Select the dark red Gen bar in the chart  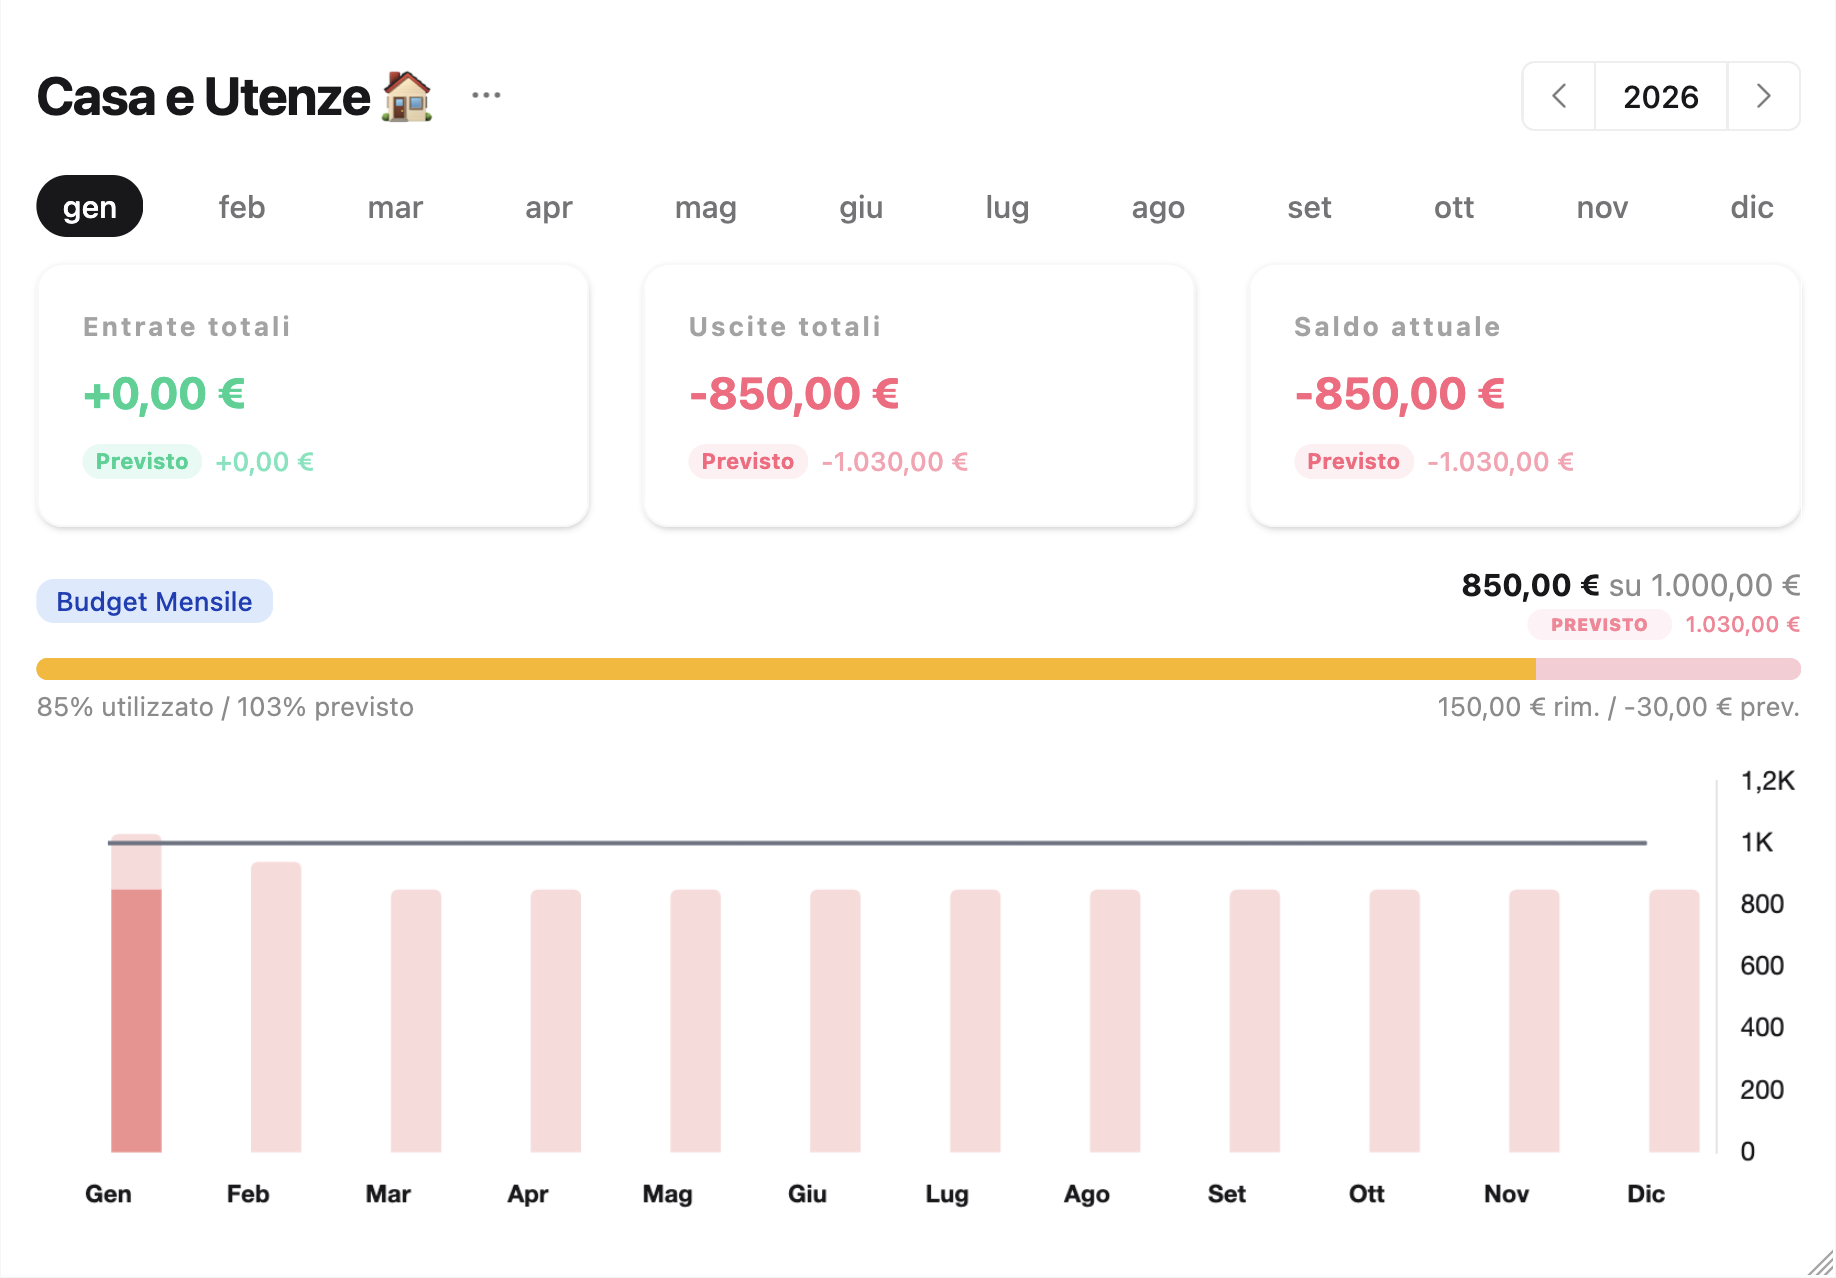coord(134,1020)
